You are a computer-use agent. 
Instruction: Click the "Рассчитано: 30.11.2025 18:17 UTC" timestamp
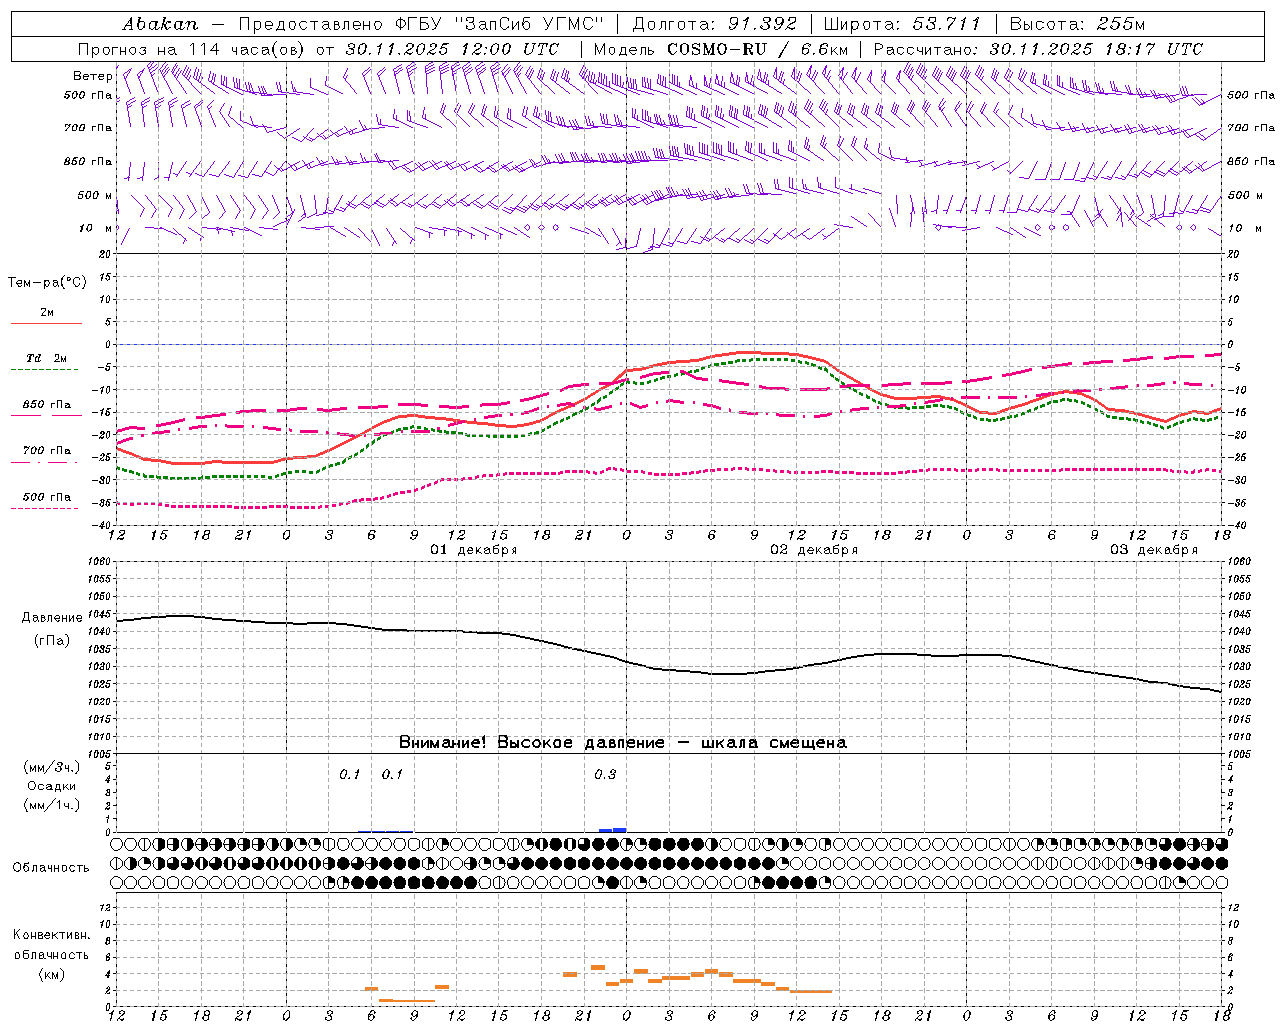(1038, 49)
